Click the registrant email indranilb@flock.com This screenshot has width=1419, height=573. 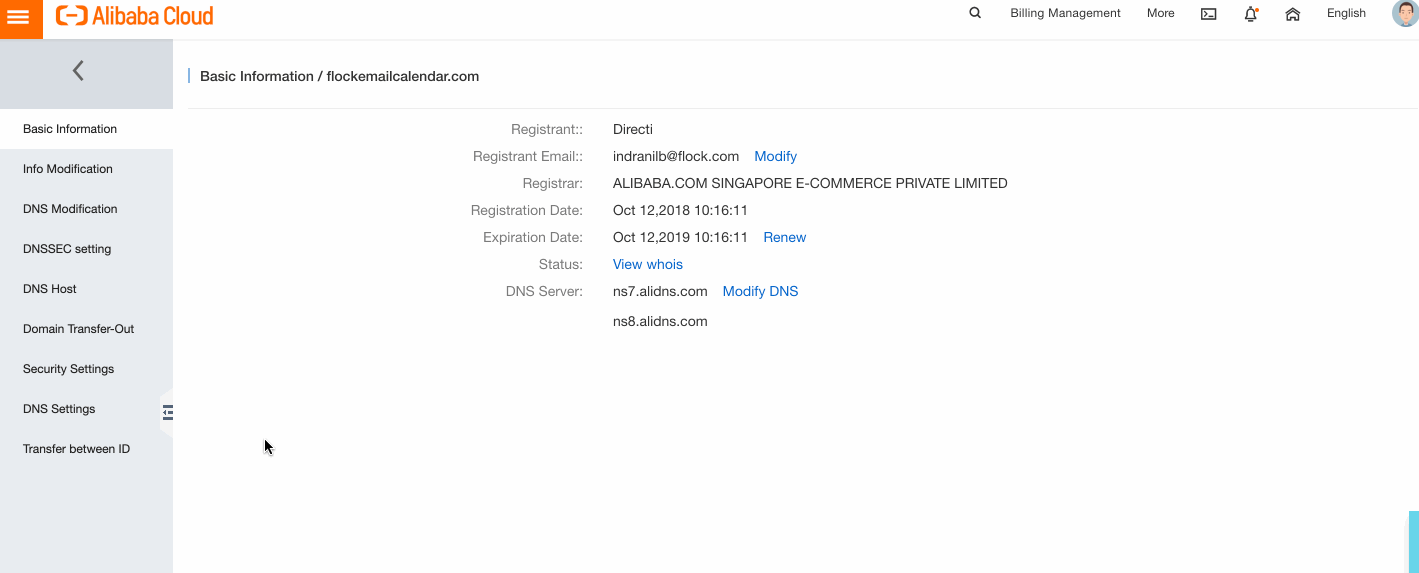(x=676, y=156)
